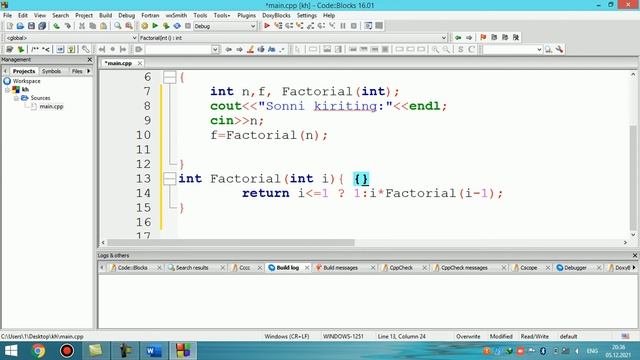Select main.cpp in the project tree
This screenshot has width=640, height=360.
(x=51, y=107)
